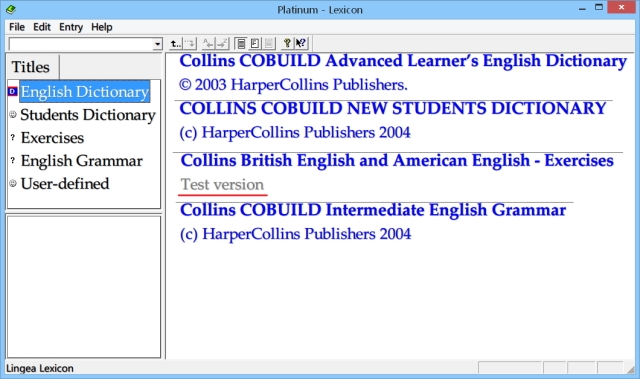Open Collins British English and American English Exercises
This screenshot has height=379, width=640.
397,161
